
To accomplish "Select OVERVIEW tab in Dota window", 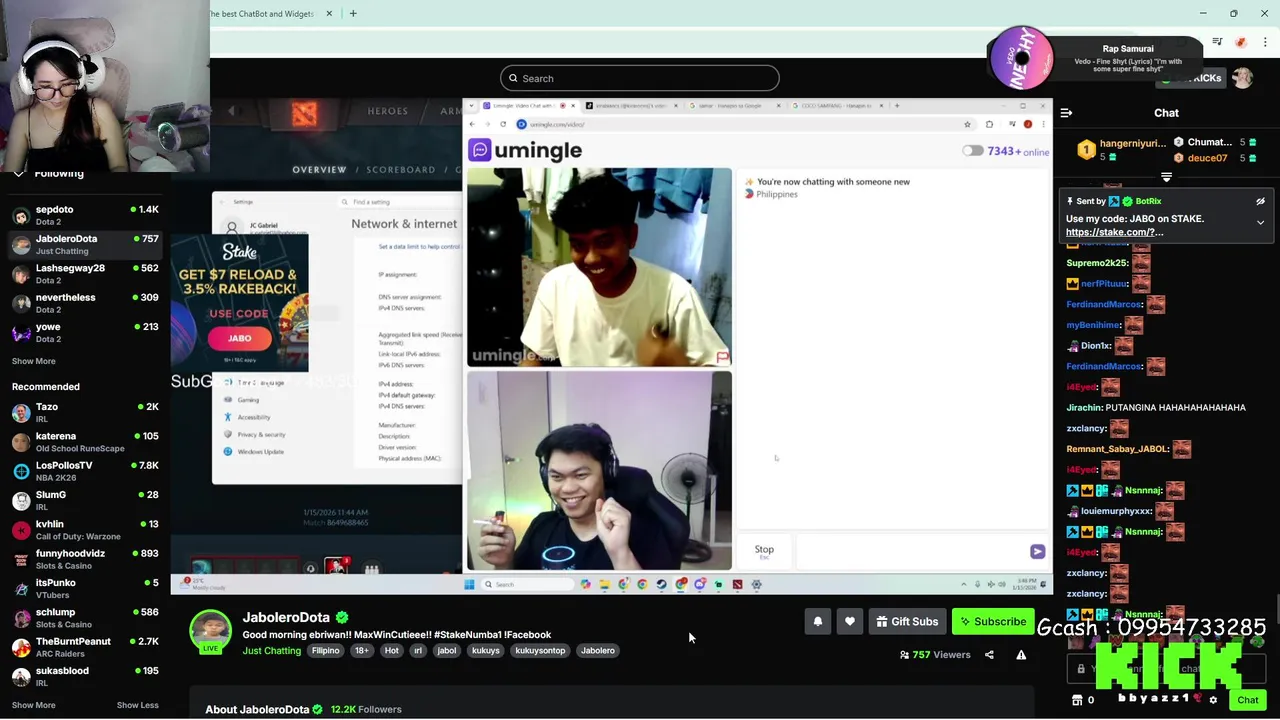I will click(319, 170).
